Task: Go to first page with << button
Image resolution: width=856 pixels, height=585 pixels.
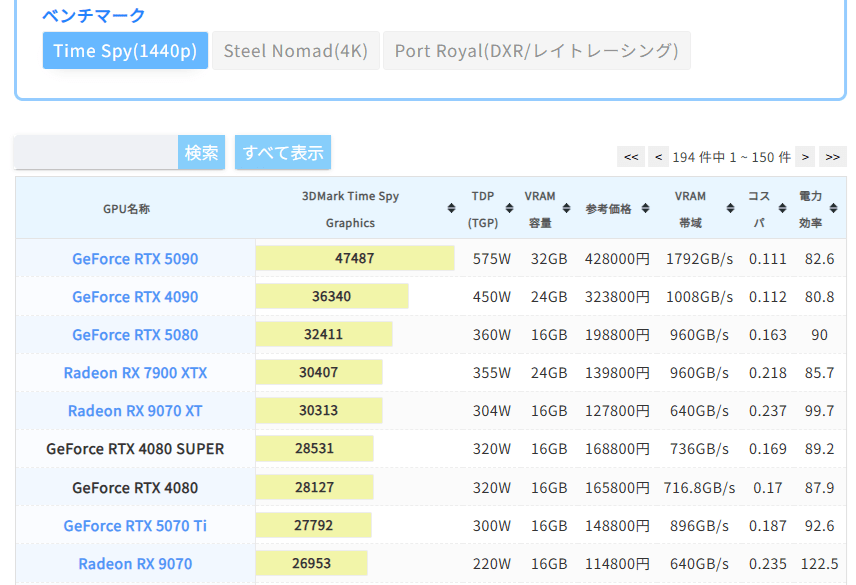Action: click(x=631, y=157)
